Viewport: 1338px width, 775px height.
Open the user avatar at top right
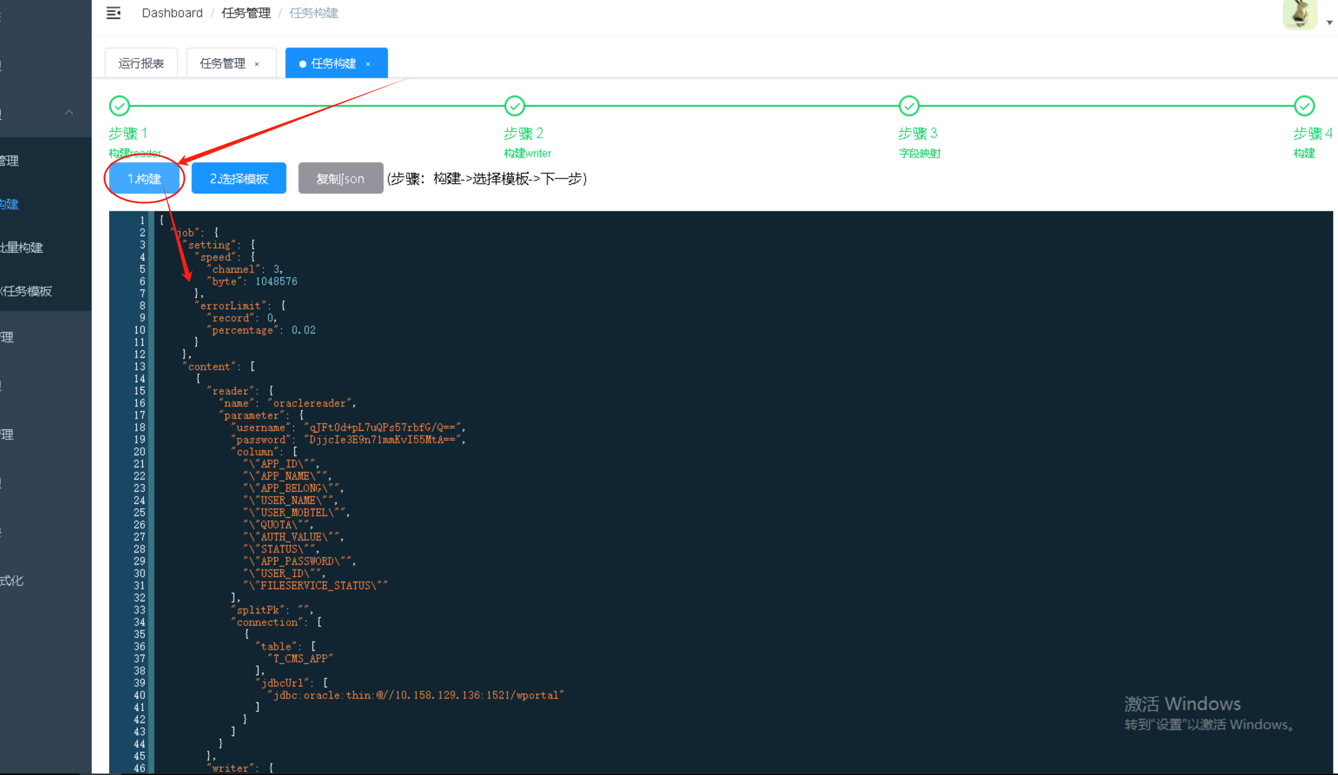coord(1299,14)
